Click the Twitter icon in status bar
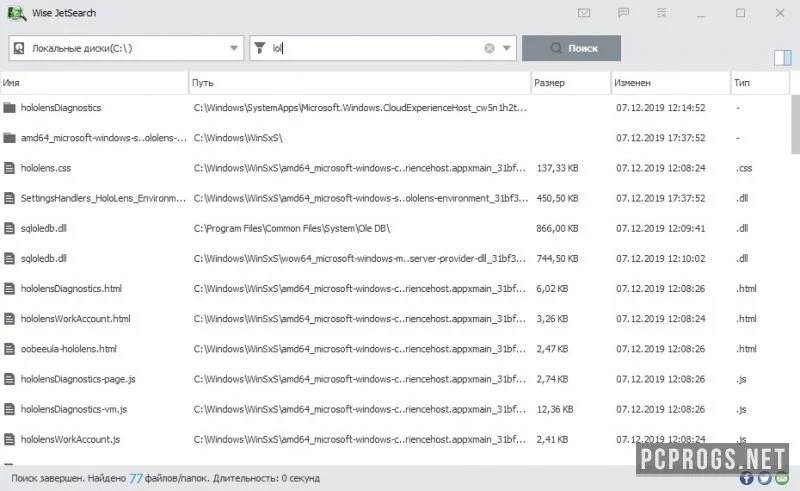Screen dimensions: 800x491 [x=764, y=478]
